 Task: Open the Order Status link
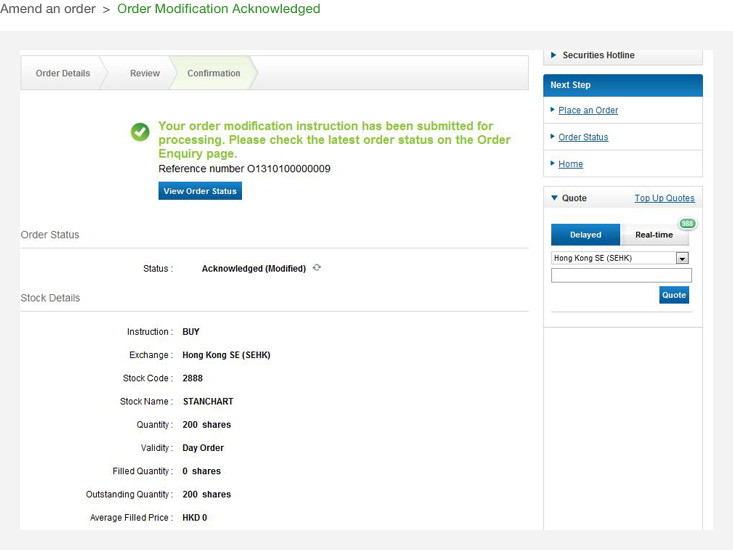tap(583, 137)
